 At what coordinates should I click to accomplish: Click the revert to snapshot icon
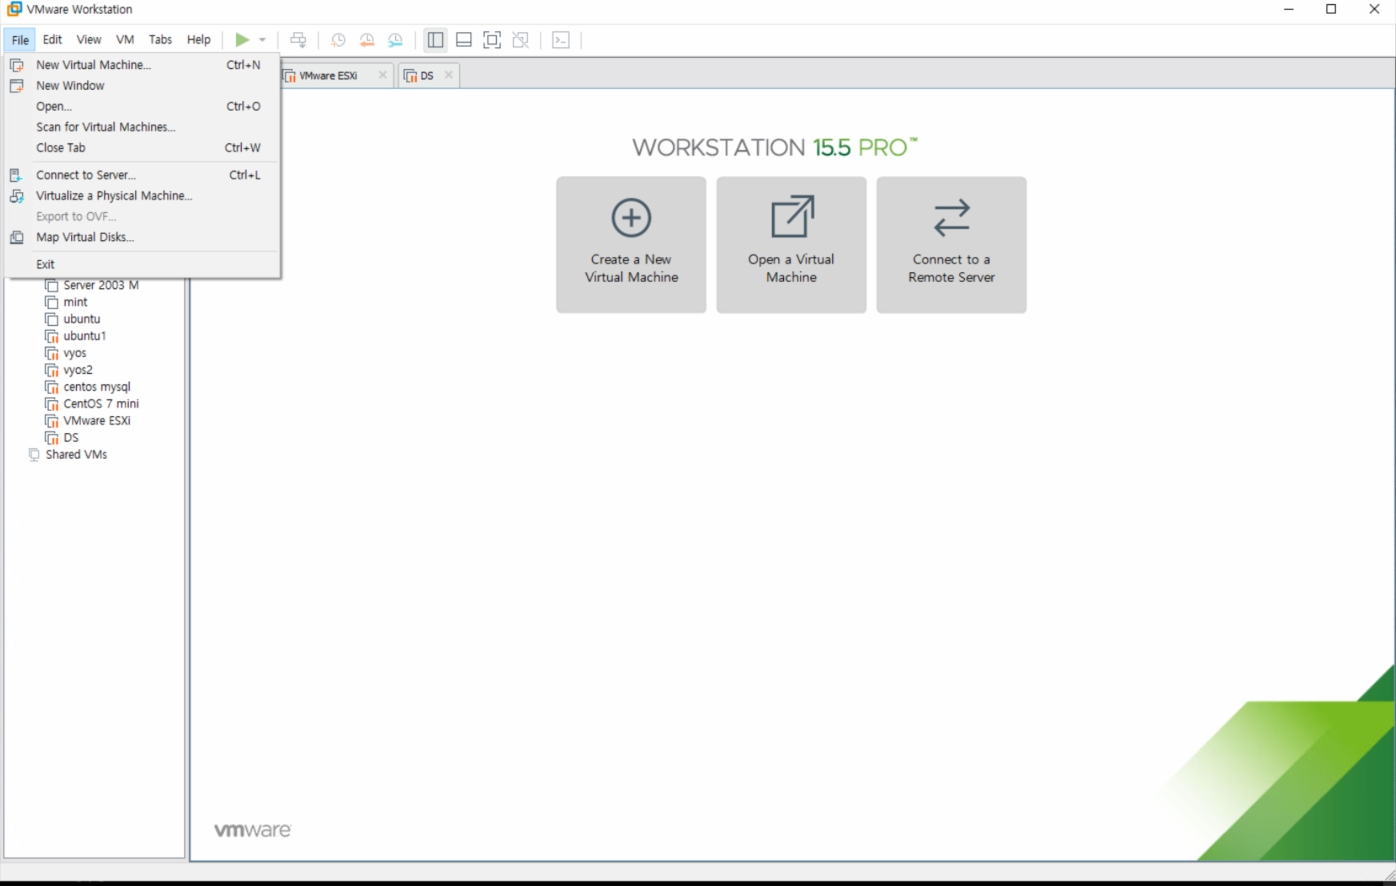[x=367, y=40]
